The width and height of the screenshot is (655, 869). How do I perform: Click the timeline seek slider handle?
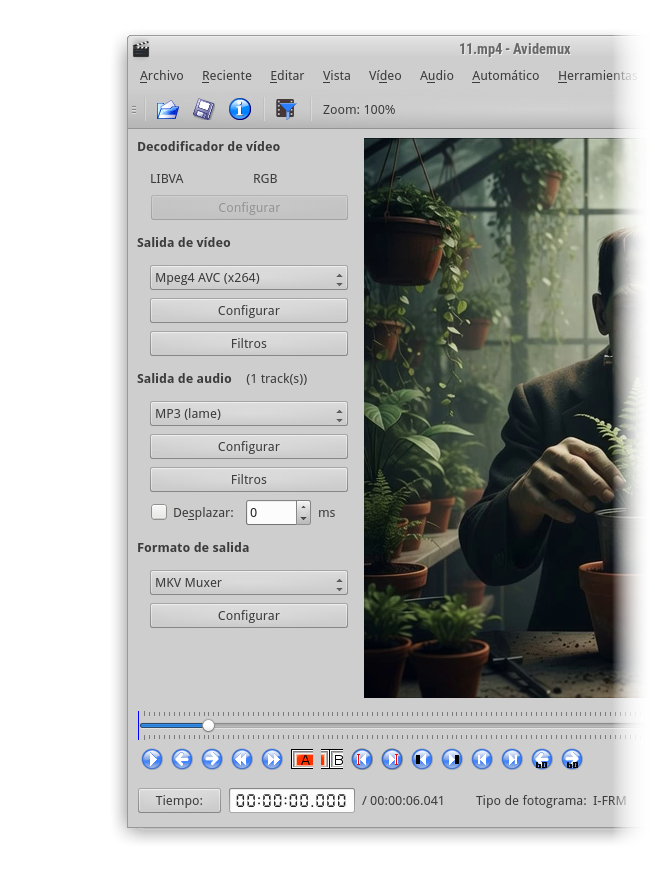coord(208,725)
